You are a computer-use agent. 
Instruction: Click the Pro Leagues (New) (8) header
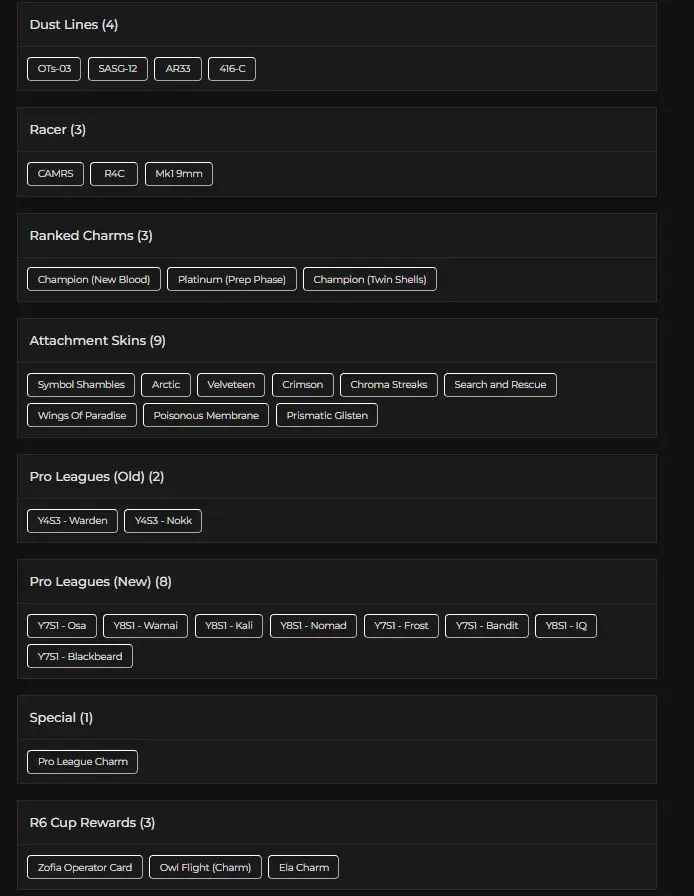[101, 582]
